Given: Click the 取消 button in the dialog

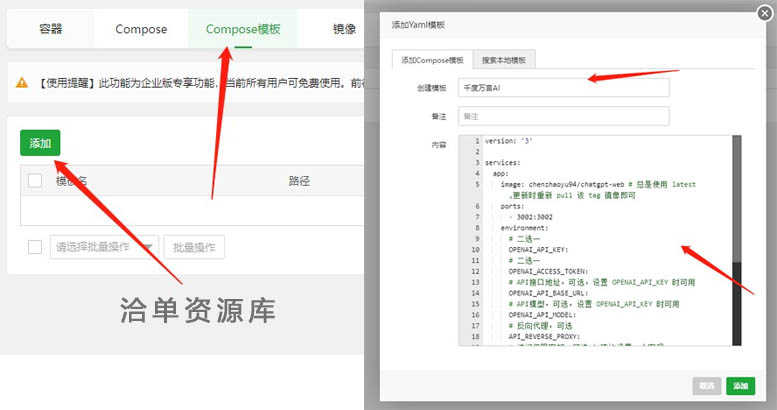Looking at the screenshot, I should click(707, 386).
